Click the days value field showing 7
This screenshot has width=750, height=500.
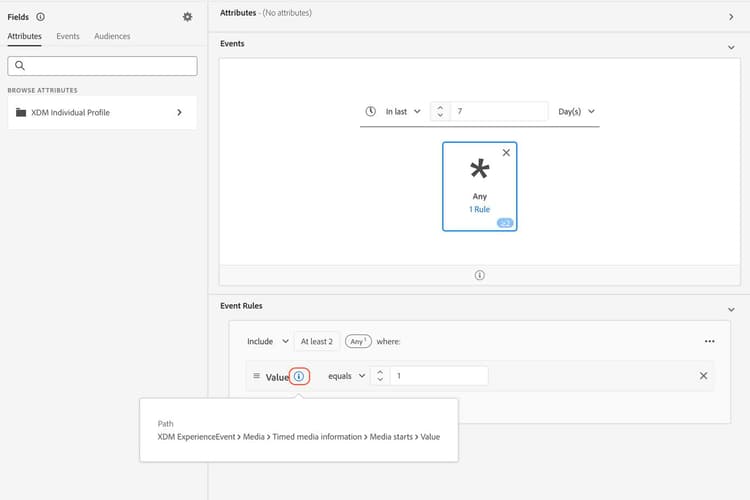click(x=499, y=111)
